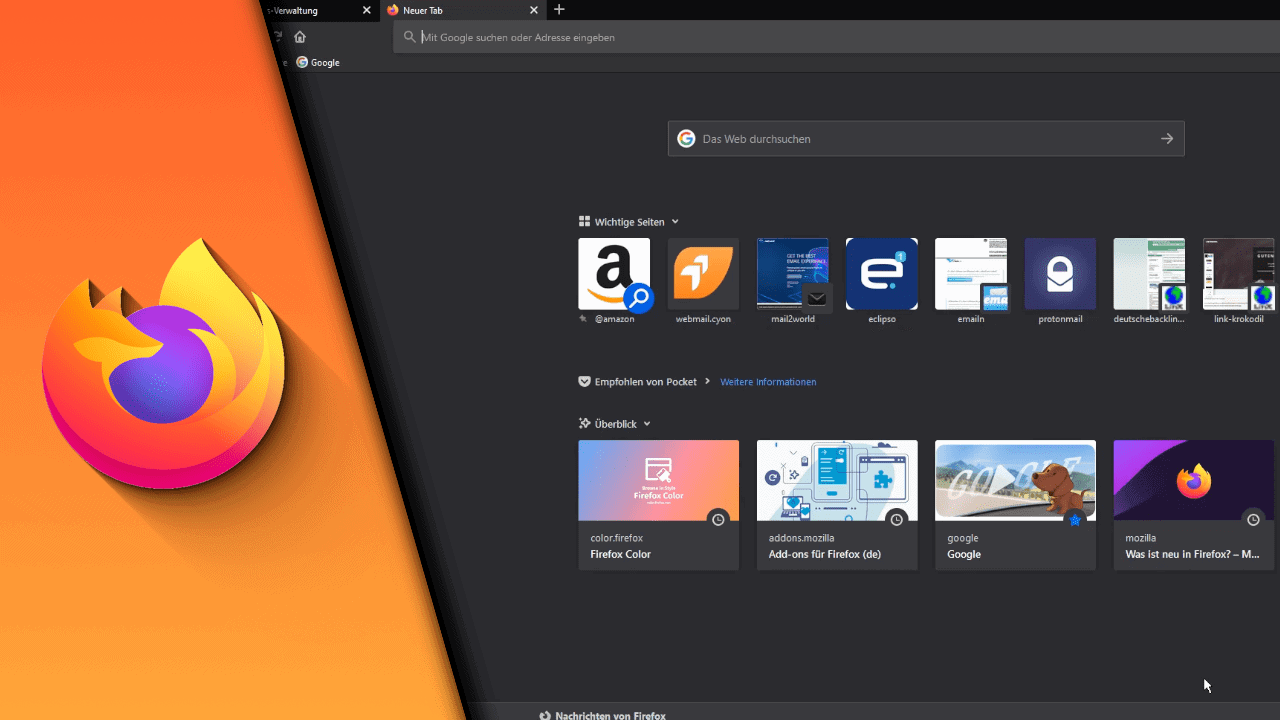Open the home page icon in toolbar
Image resolution: width=1280 pixels, height=720 pixels.
coord(300,37)
